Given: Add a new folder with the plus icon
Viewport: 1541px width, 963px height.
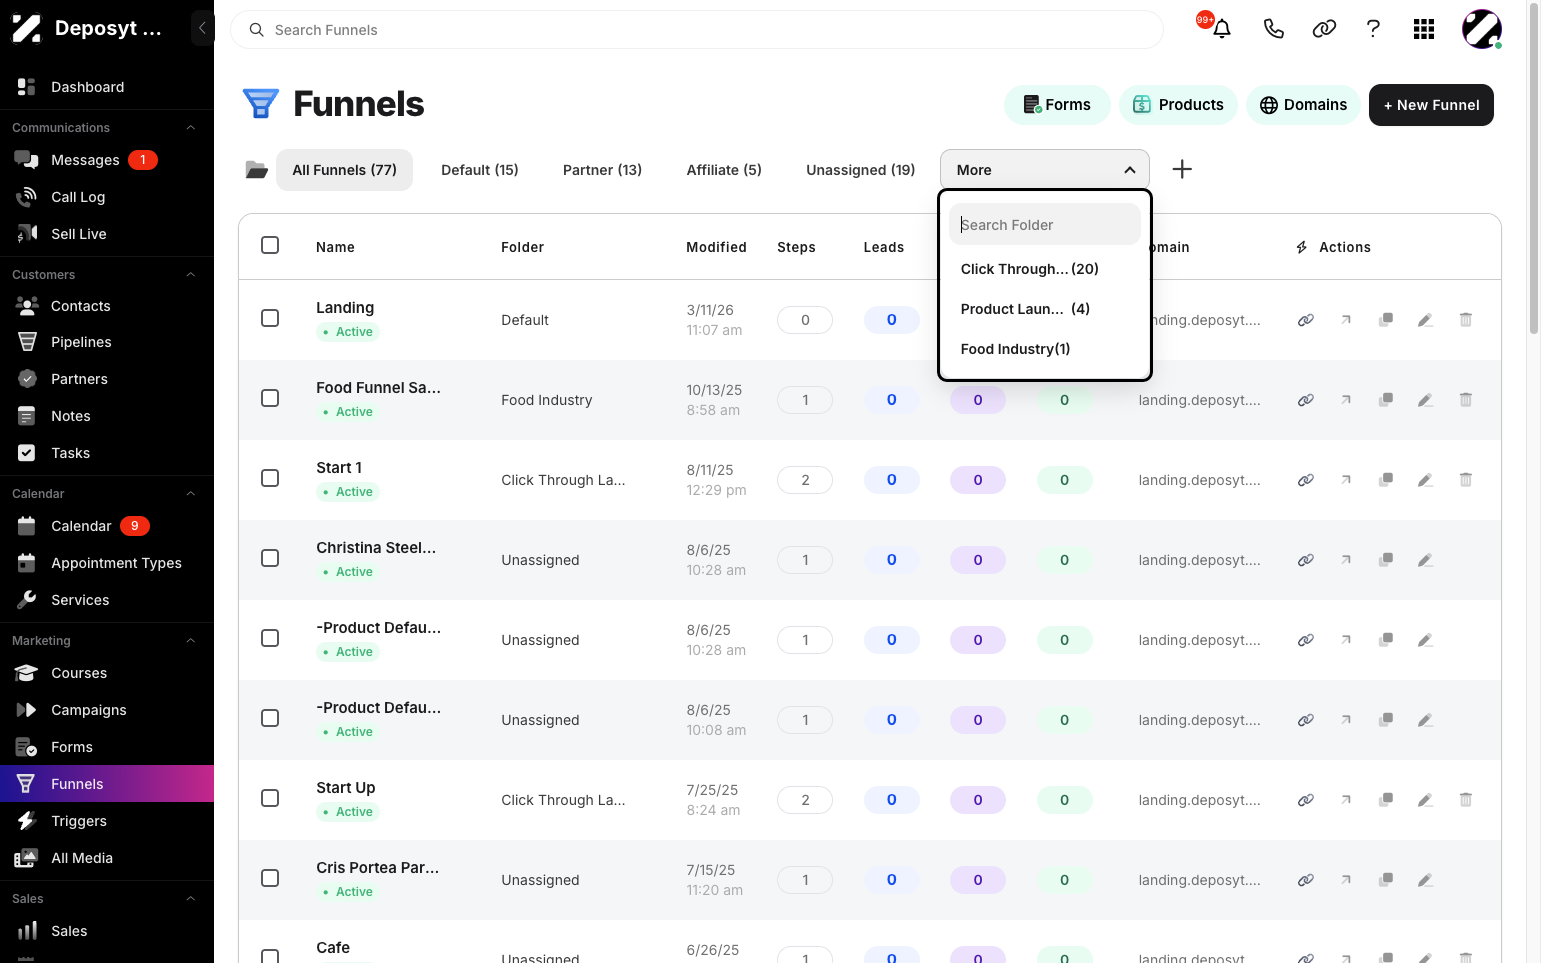Looking at the screenshot, I should click(1182, 169).
